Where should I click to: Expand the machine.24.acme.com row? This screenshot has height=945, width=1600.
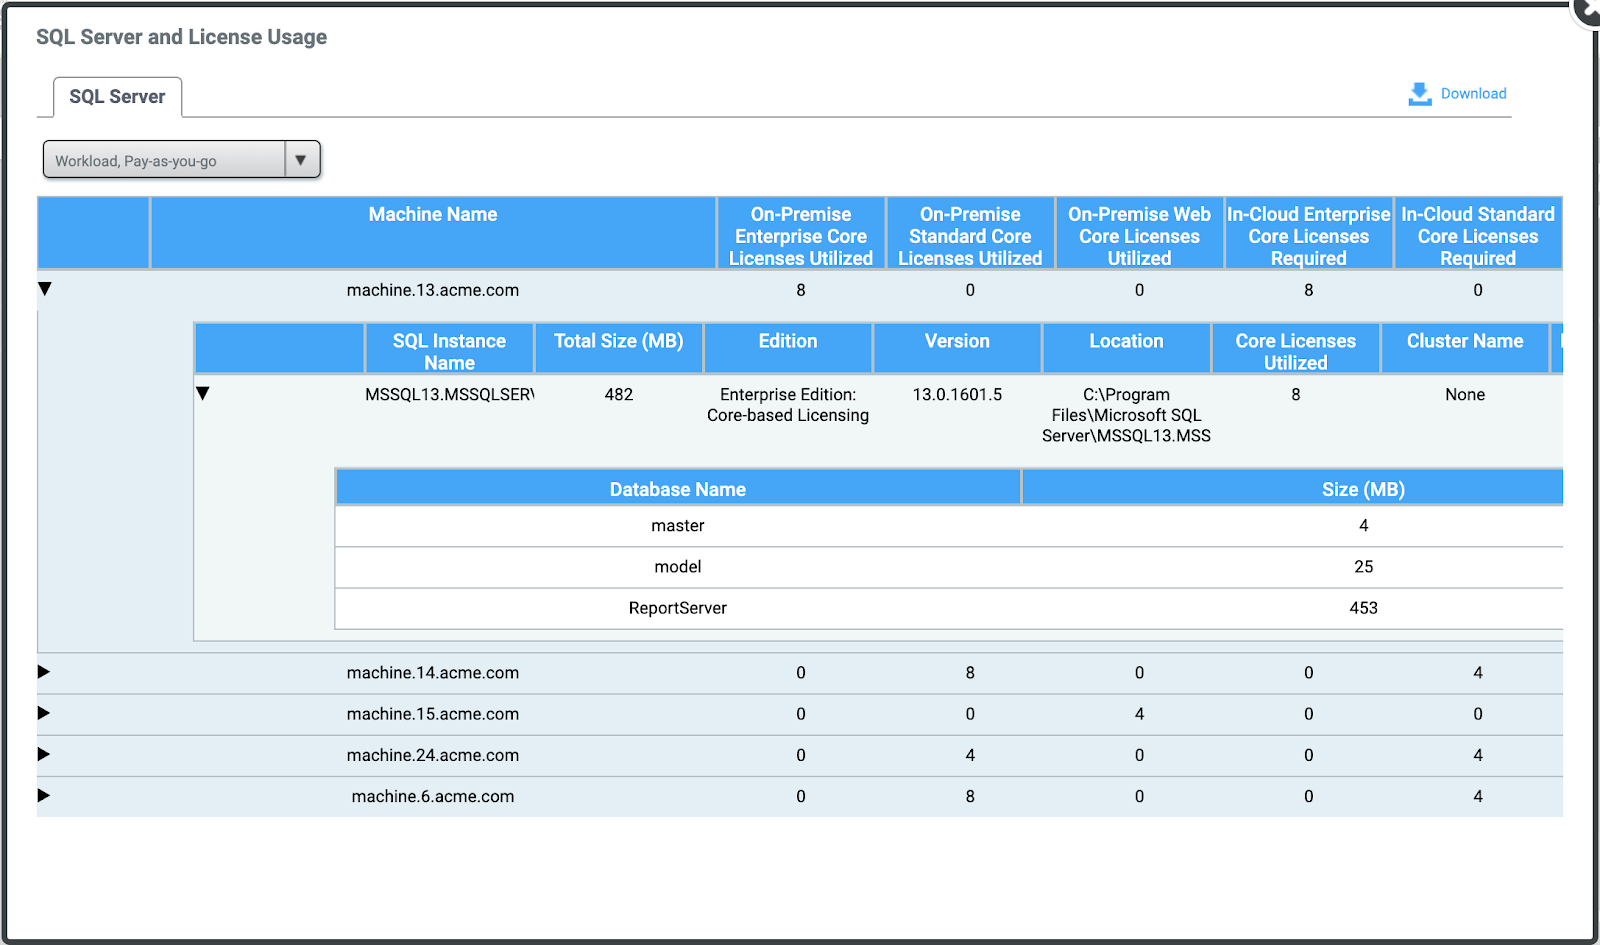click(x=44, y=754)
